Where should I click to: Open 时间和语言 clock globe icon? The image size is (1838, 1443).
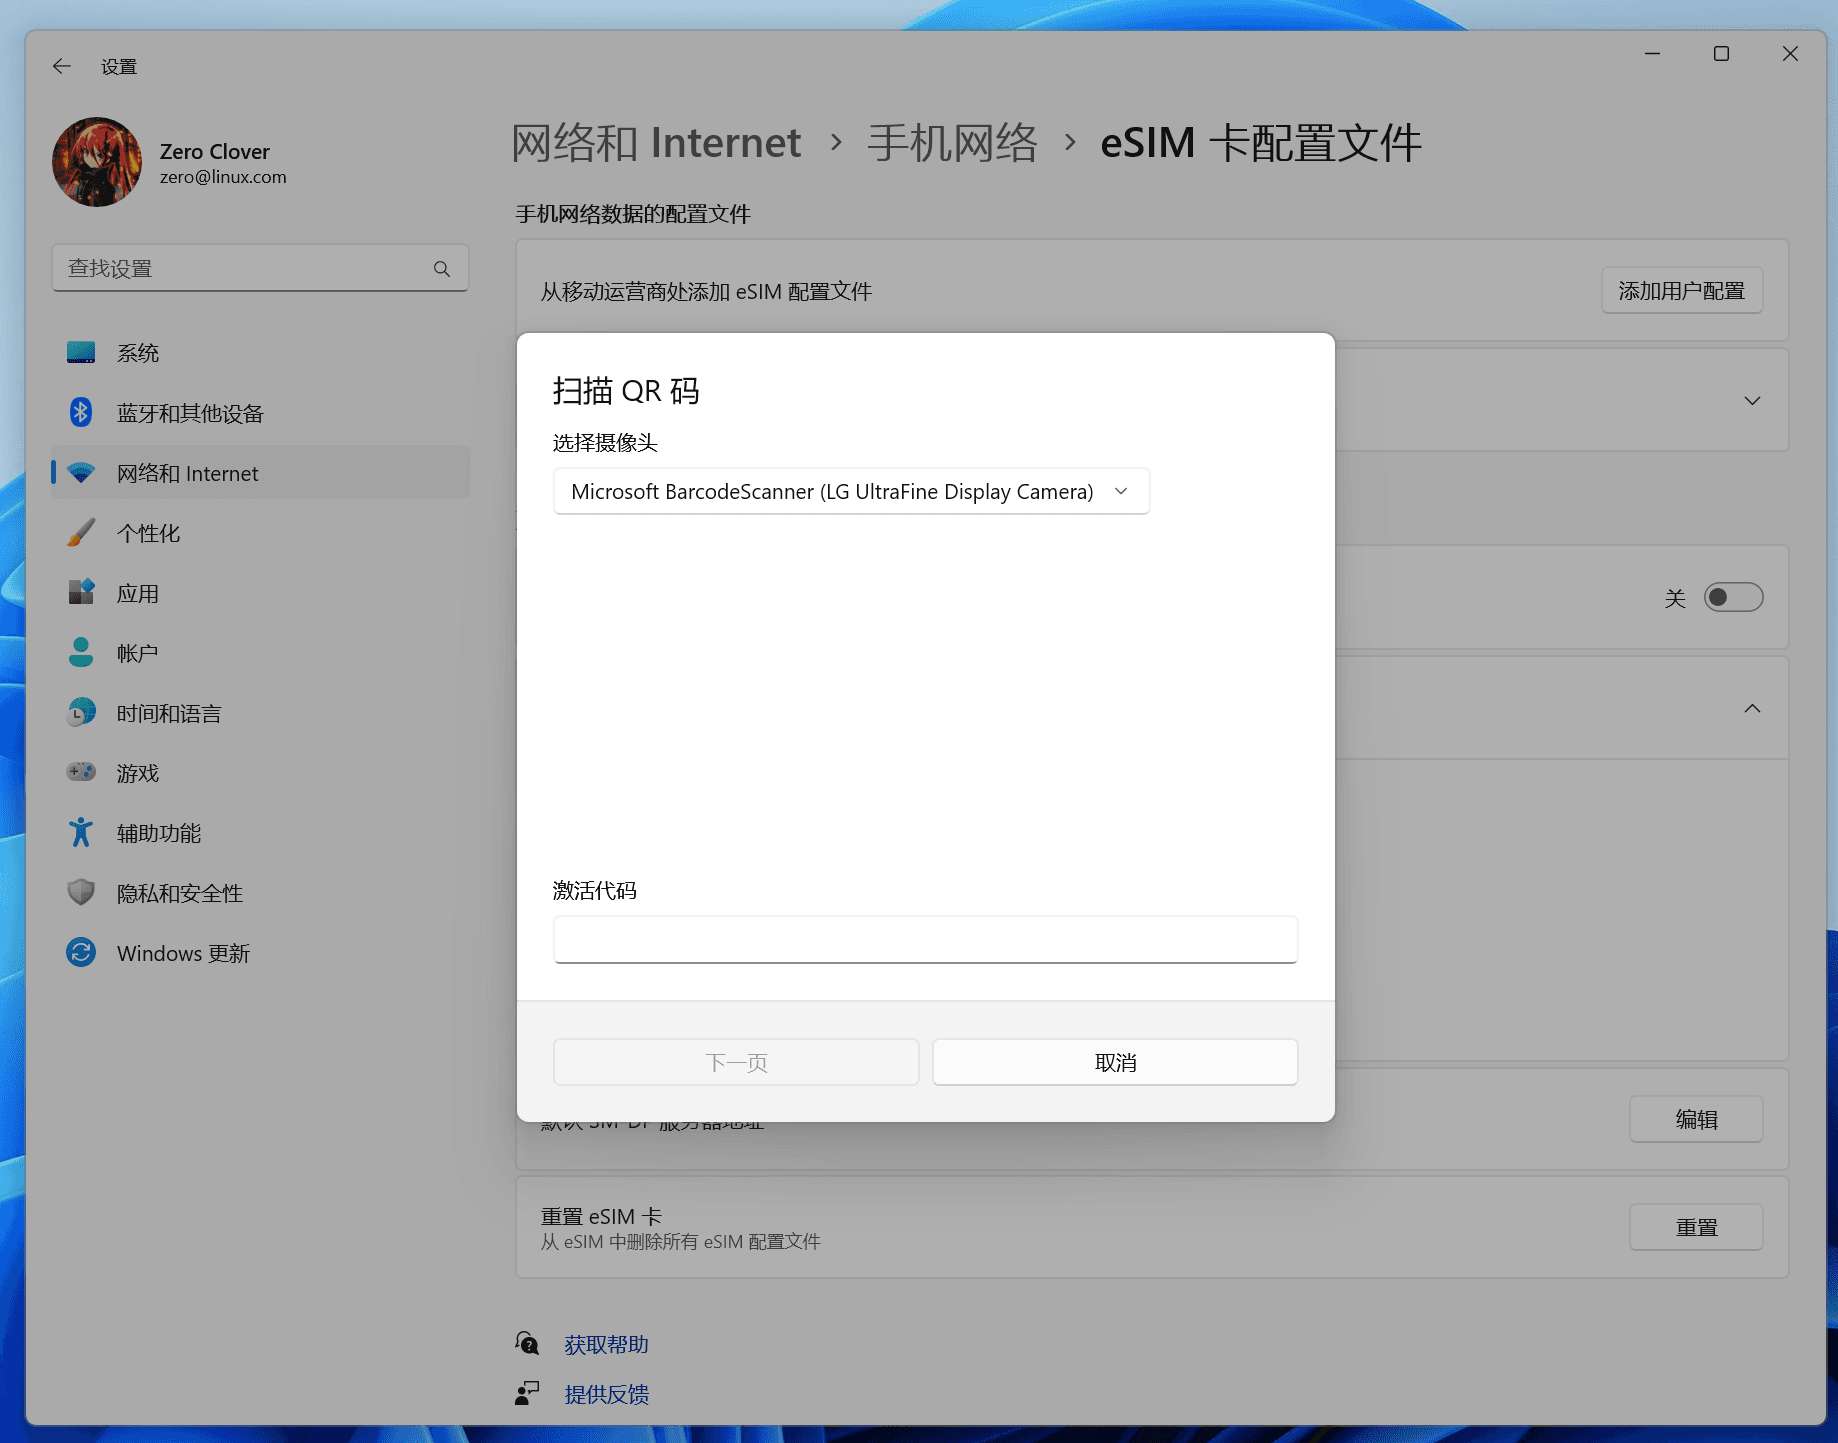[81, 713]
